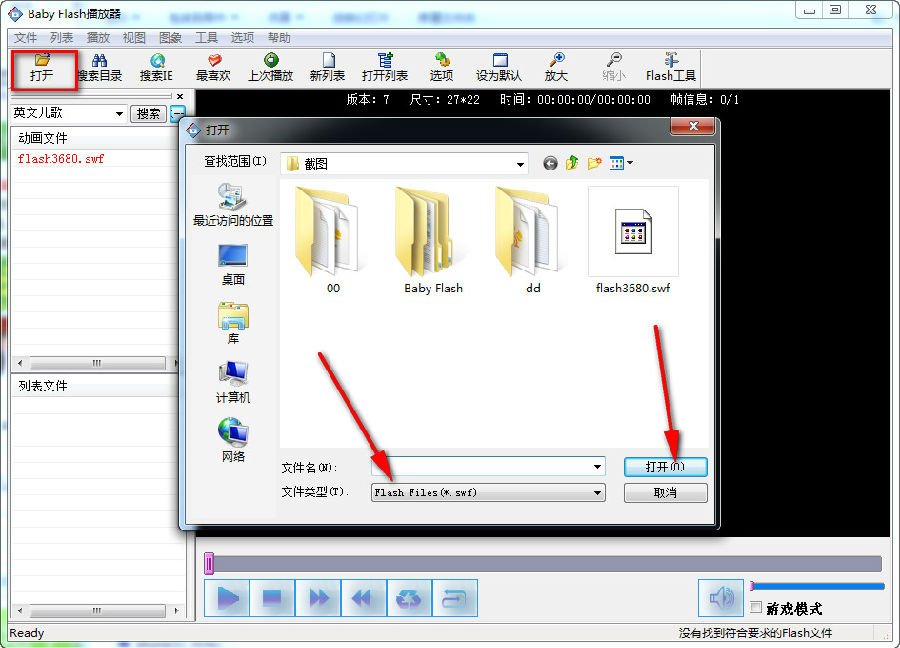Click the 打开 open file toolbar icon

(x=42, y=68)
